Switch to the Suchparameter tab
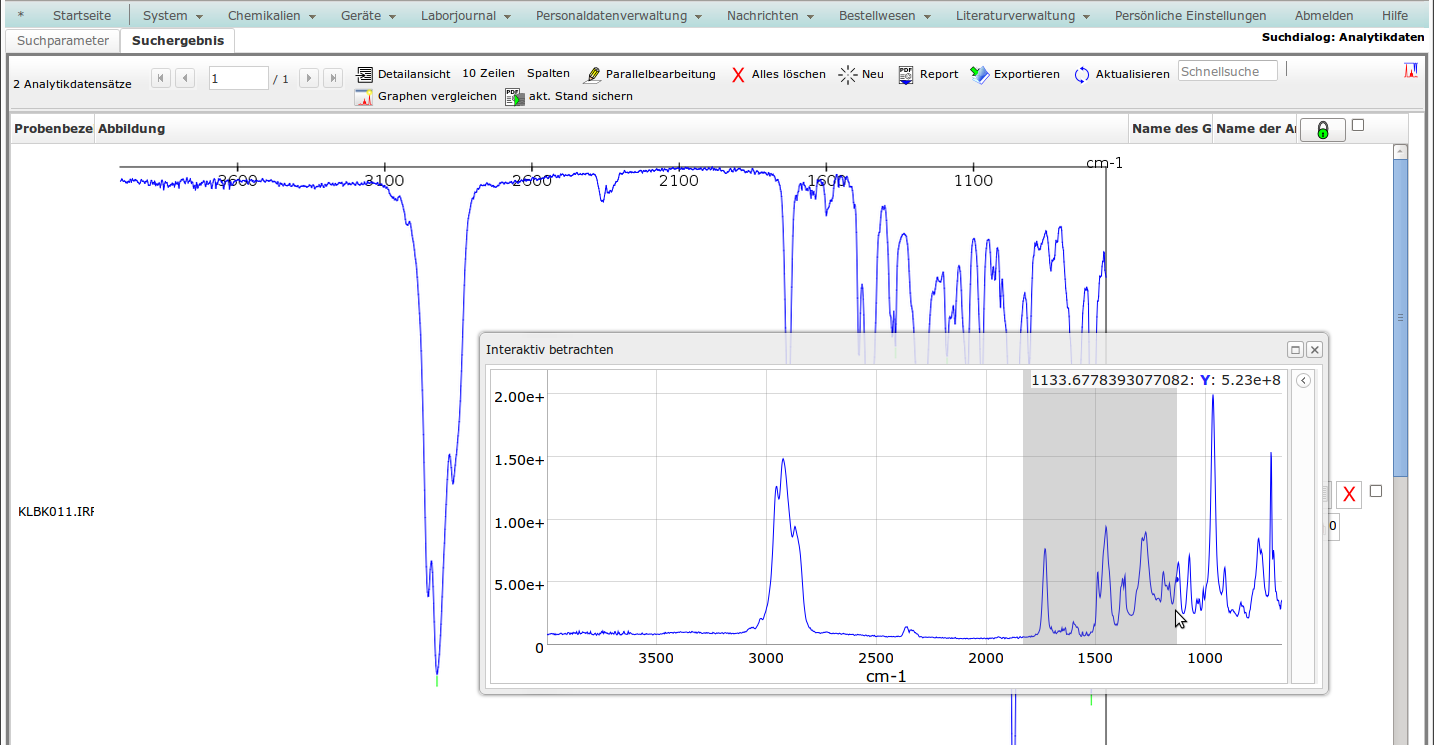This screenshot has width=1434, height=745. 63,41
